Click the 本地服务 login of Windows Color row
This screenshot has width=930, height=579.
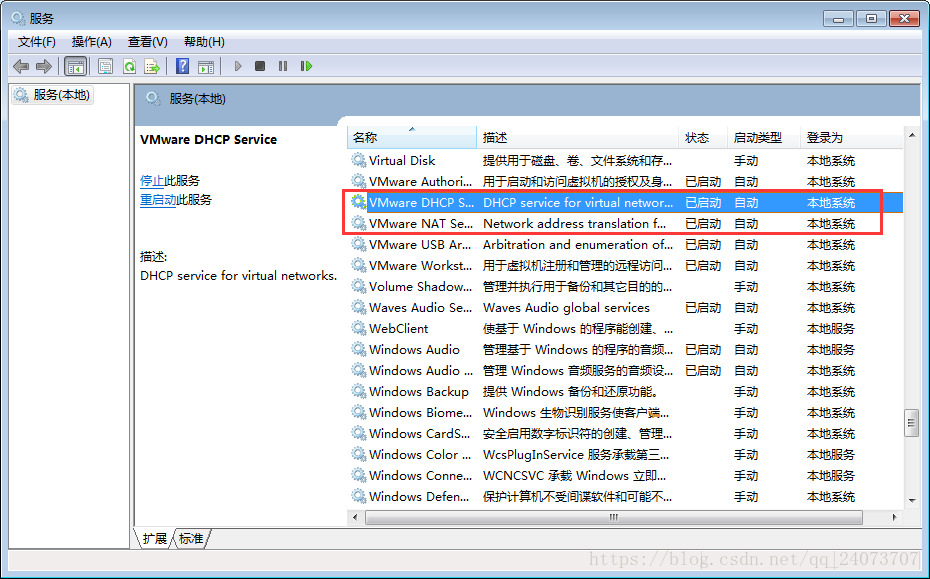tap(830, 454)
